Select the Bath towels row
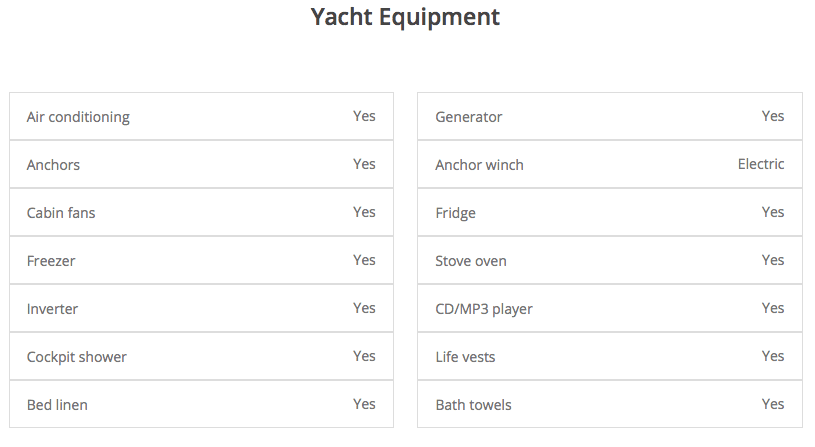 tap(609, 405)
